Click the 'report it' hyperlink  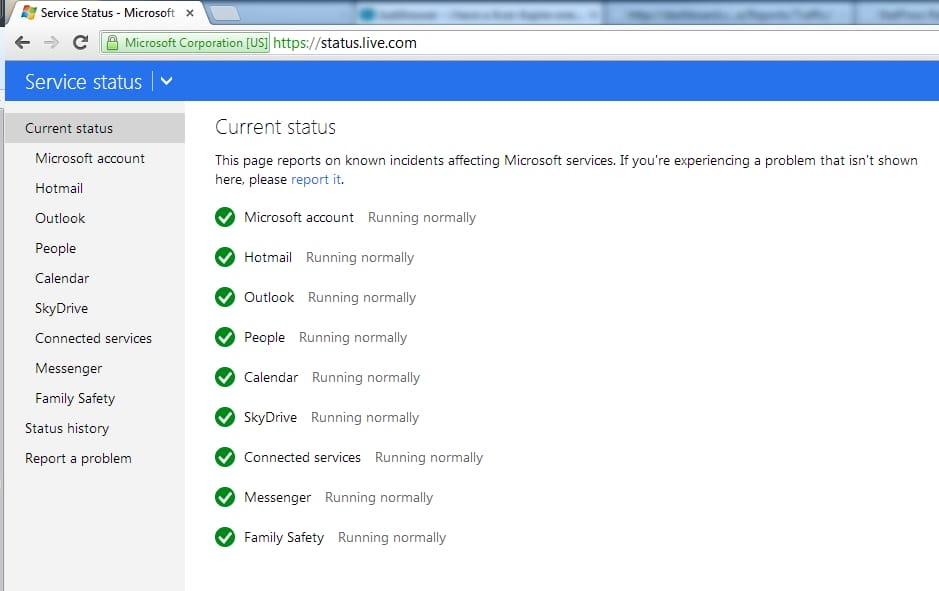click(316, 180)
